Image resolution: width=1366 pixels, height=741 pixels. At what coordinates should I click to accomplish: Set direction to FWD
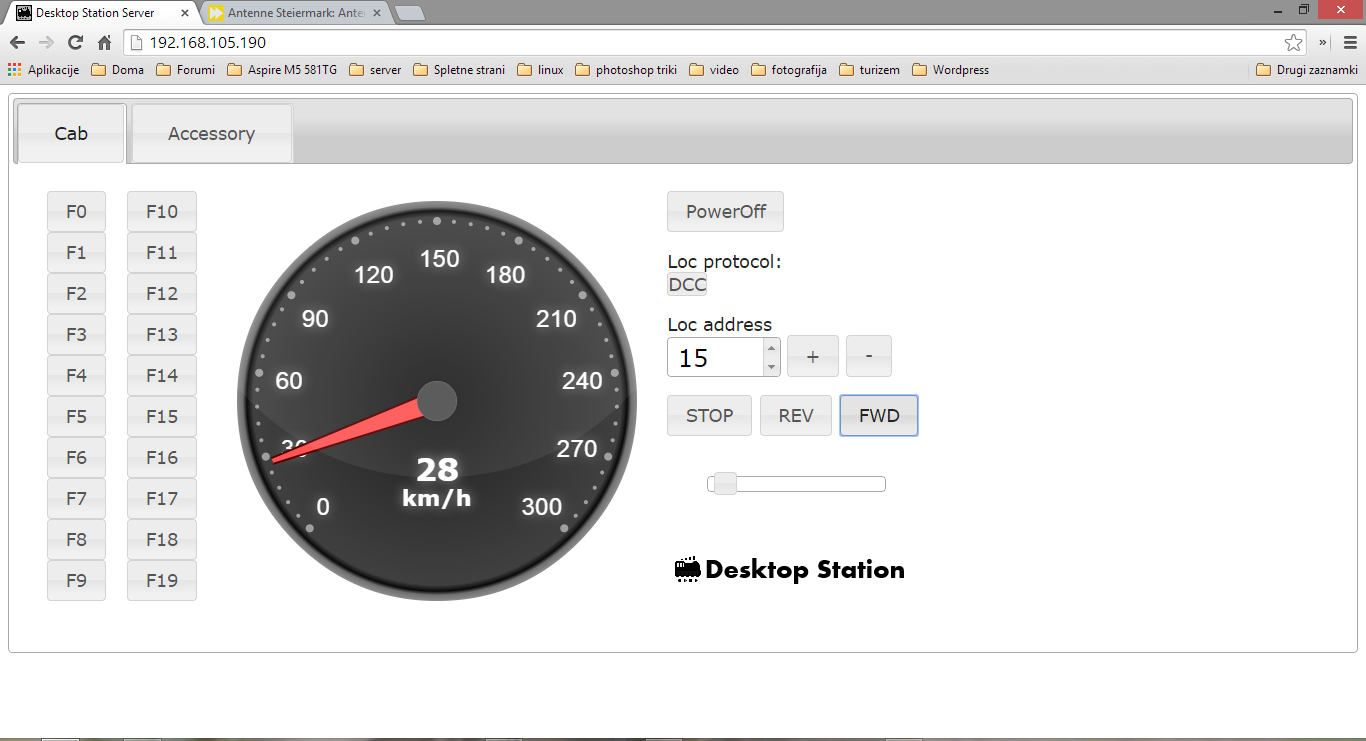pyautogui.click(x=879, y=416)
